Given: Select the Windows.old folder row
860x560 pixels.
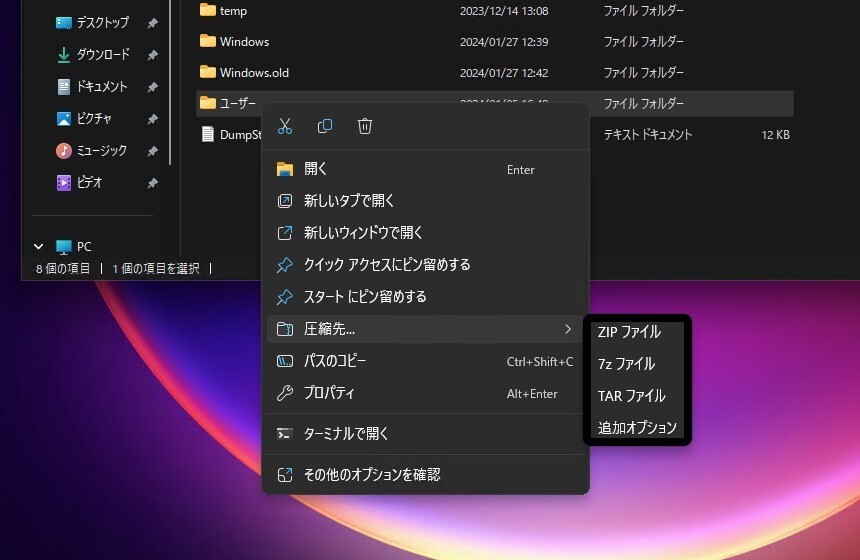Looking at the screenshot, I should click(254, 72).
